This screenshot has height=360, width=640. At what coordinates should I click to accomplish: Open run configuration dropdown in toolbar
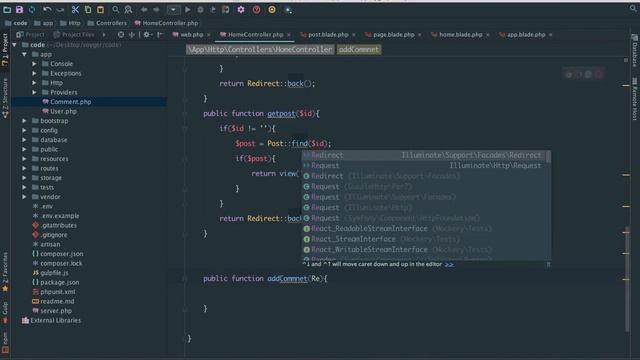tap(173, 10)
